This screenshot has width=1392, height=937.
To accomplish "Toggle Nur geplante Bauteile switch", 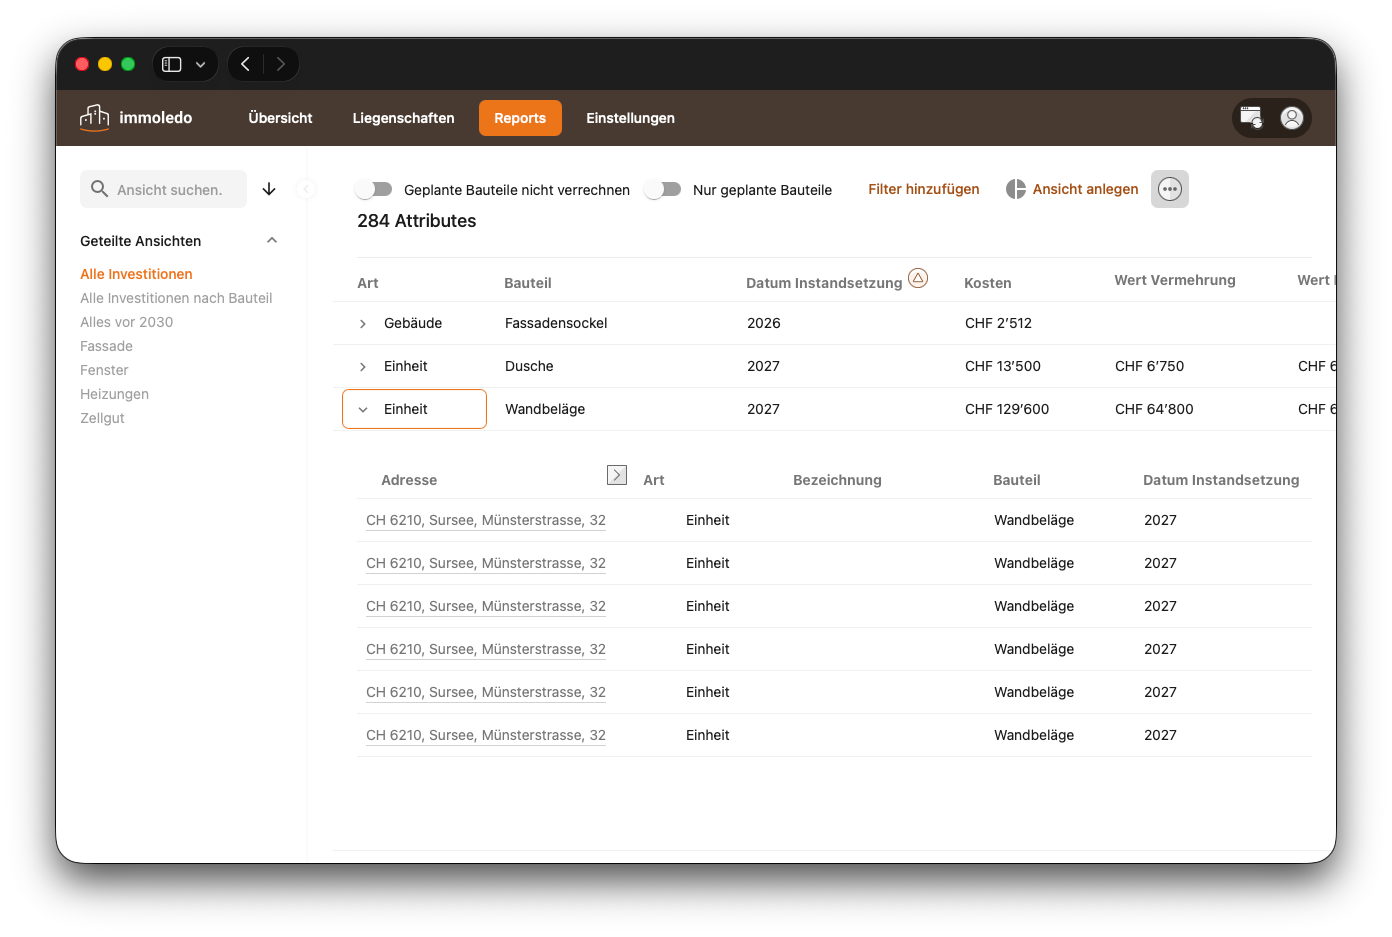I will pyautogui.click(x=663, y=189).
